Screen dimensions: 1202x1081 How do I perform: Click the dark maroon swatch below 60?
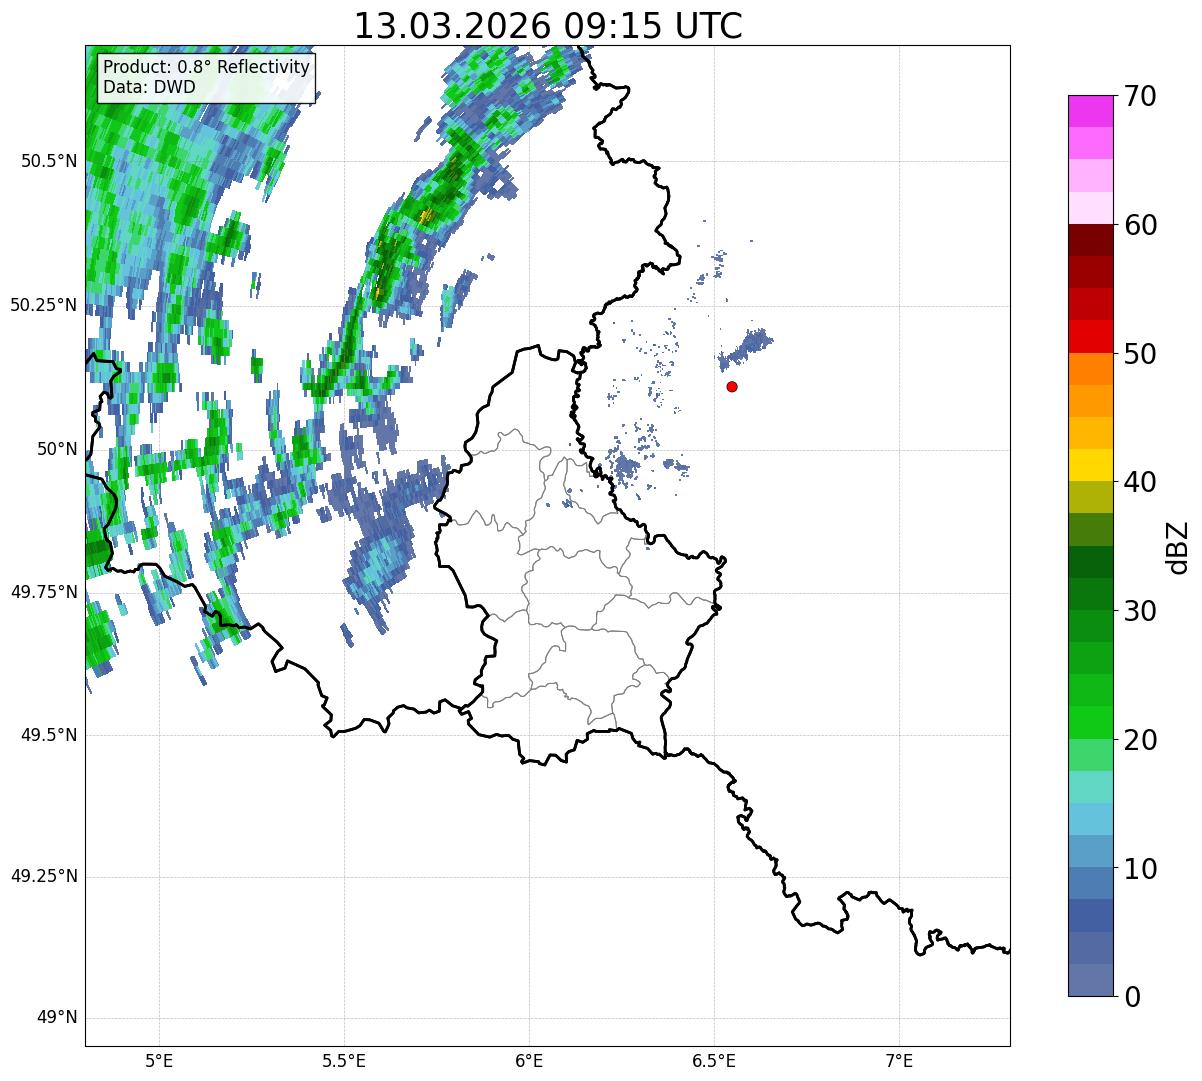pos(1091,240)
